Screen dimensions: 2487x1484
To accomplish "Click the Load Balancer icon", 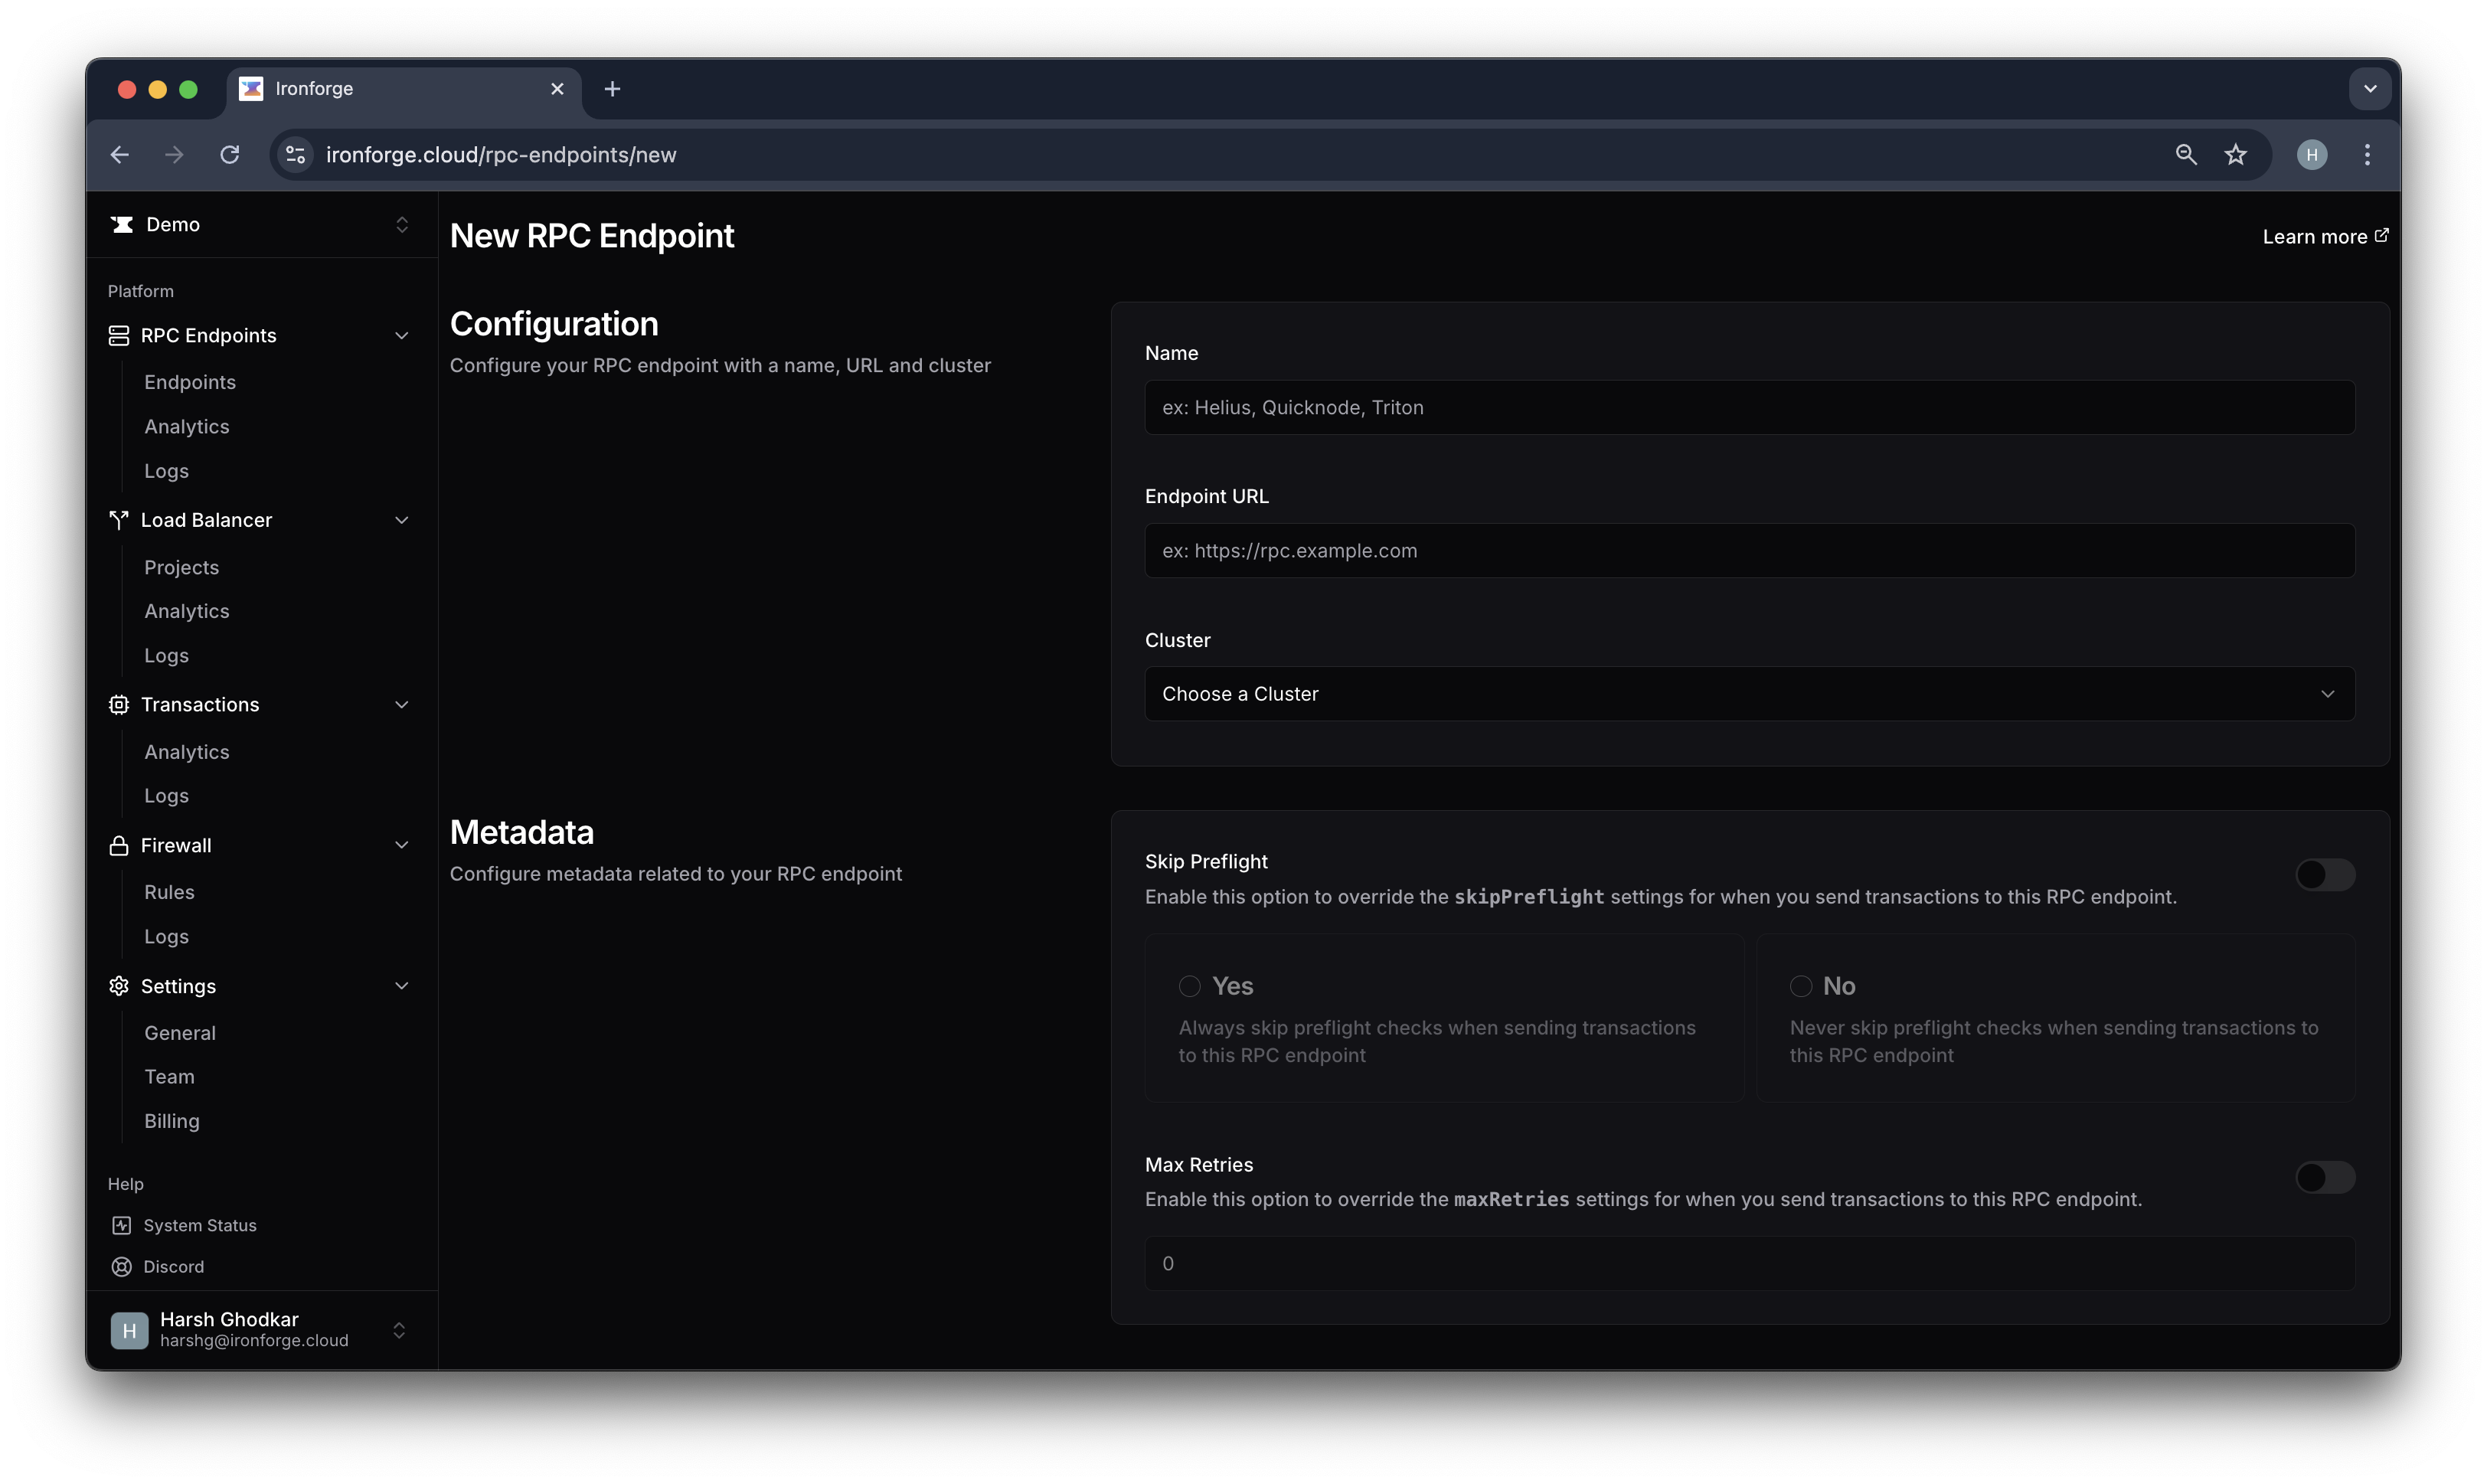I will [119, 519].
